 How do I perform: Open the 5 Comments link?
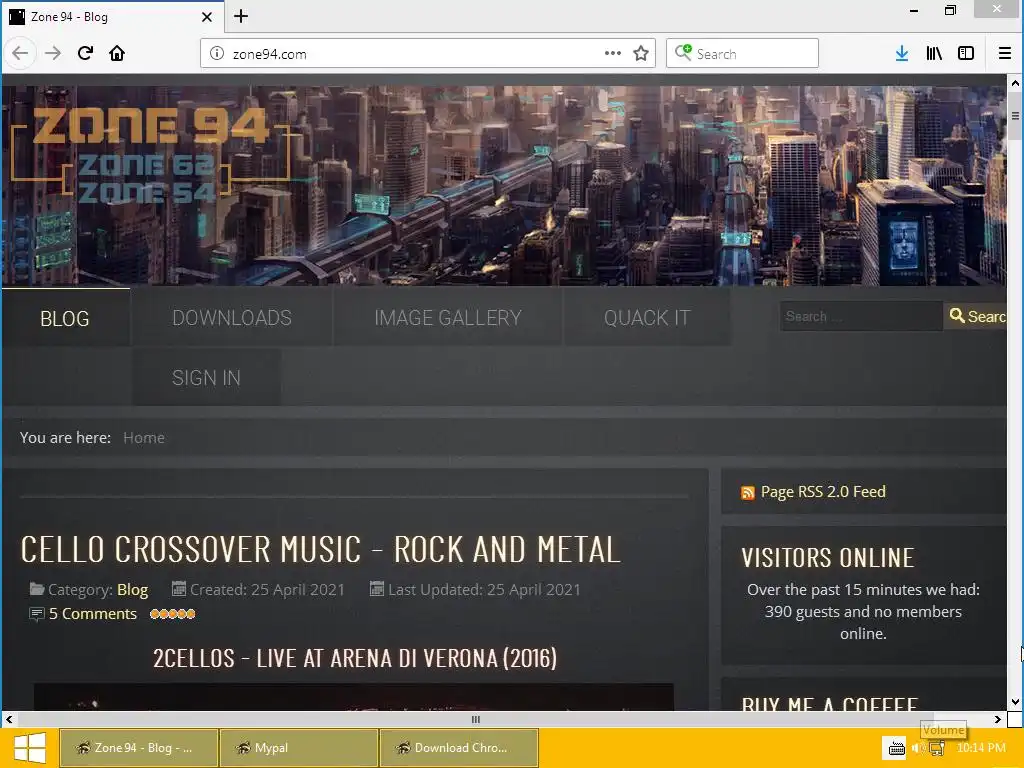tap(93, 614)
